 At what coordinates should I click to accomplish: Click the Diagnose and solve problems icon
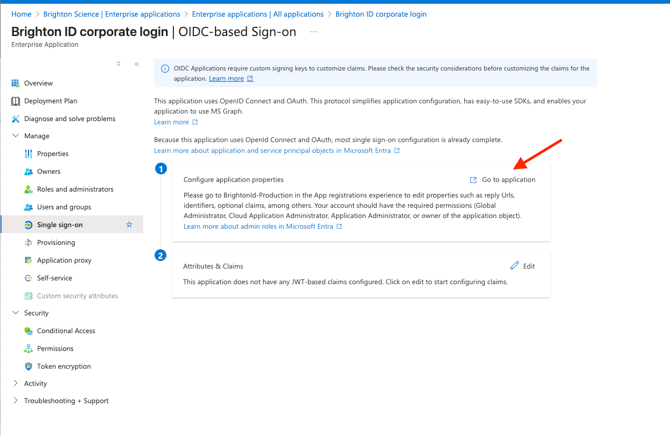tap(15, 119)
